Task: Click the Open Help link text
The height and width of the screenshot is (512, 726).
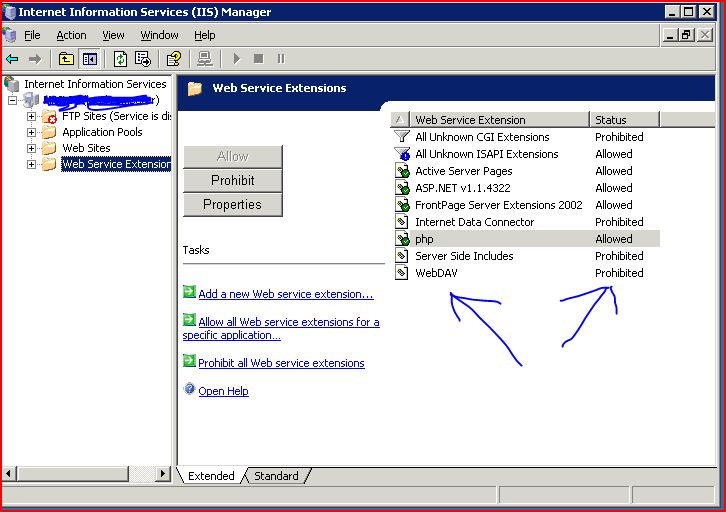Action: (224, 391)
